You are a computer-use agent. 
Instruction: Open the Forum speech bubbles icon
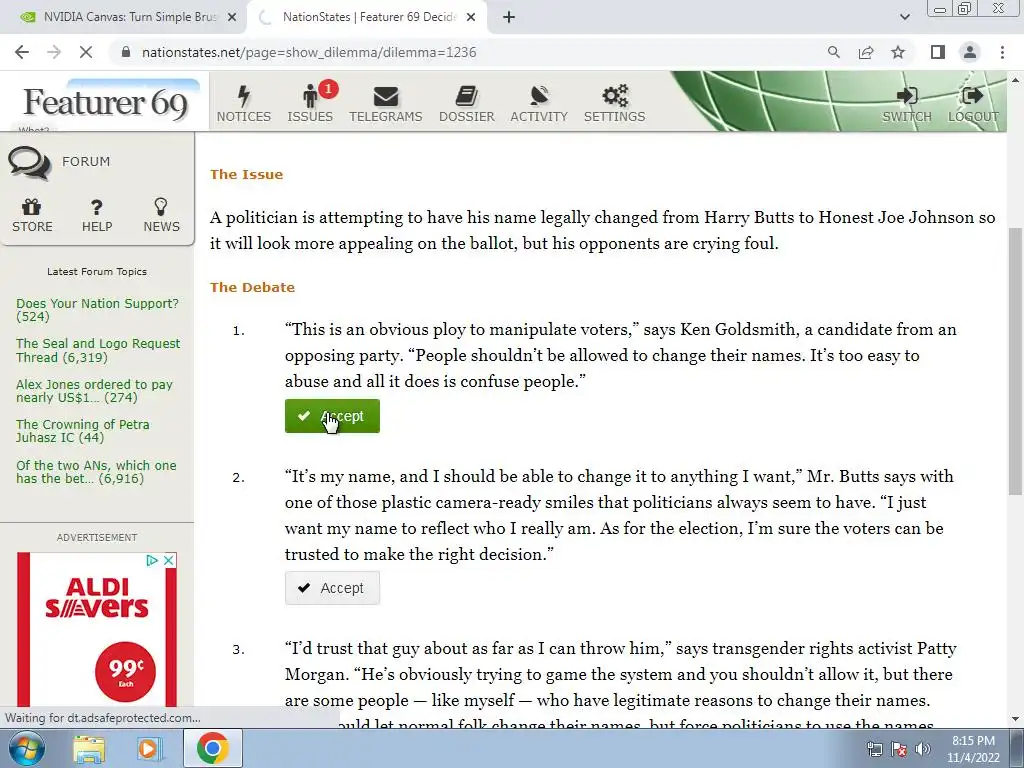tap(29, 163)
